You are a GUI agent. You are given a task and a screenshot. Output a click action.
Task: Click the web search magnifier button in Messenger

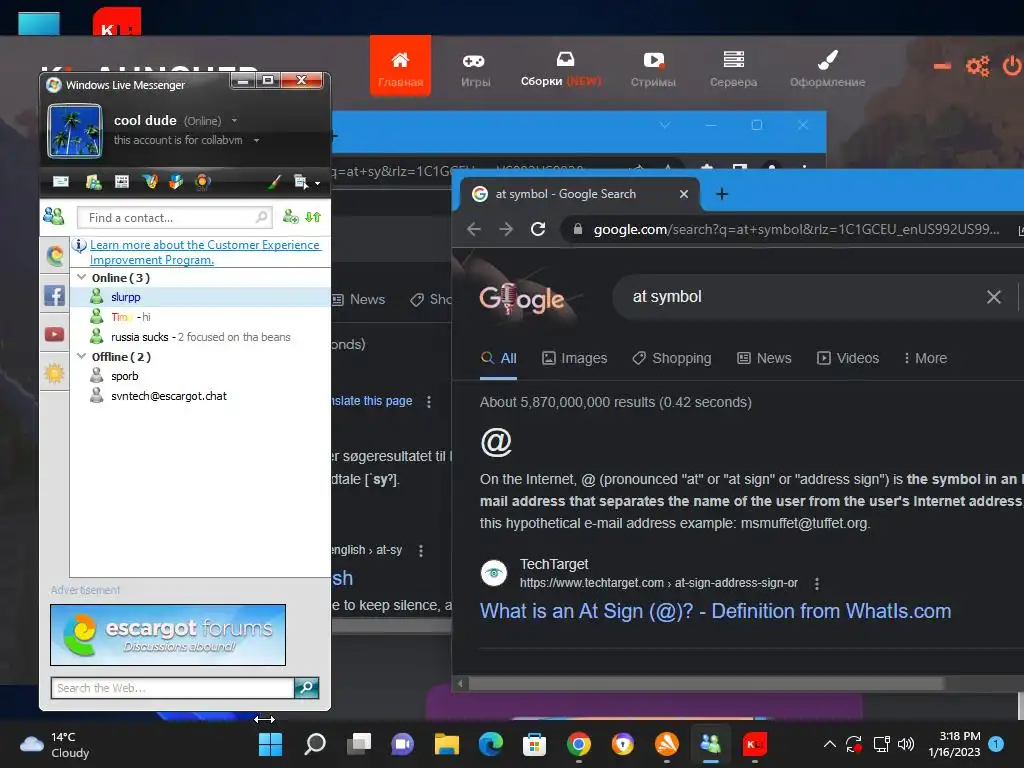pyautogui.click(x=306, y=688)
